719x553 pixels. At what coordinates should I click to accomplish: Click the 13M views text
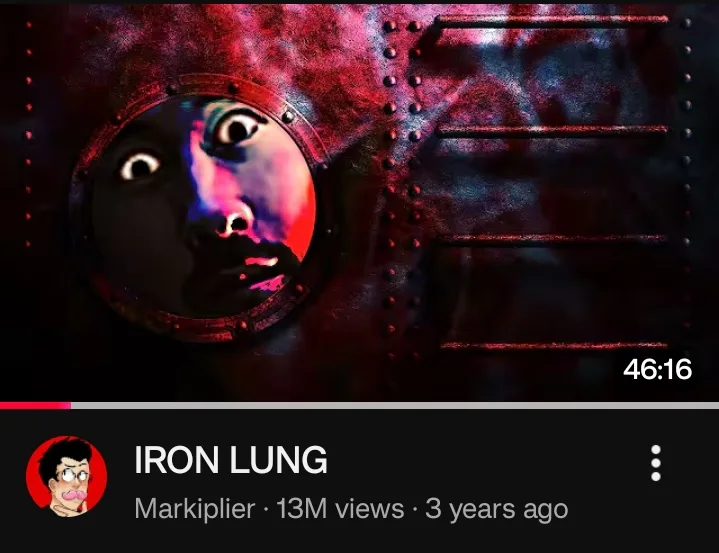pyautogui.click(x=340, y=509)
